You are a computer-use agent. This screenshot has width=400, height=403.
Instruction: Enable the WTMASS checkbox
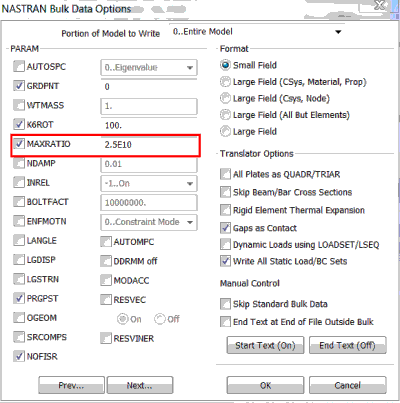point(19,105)
